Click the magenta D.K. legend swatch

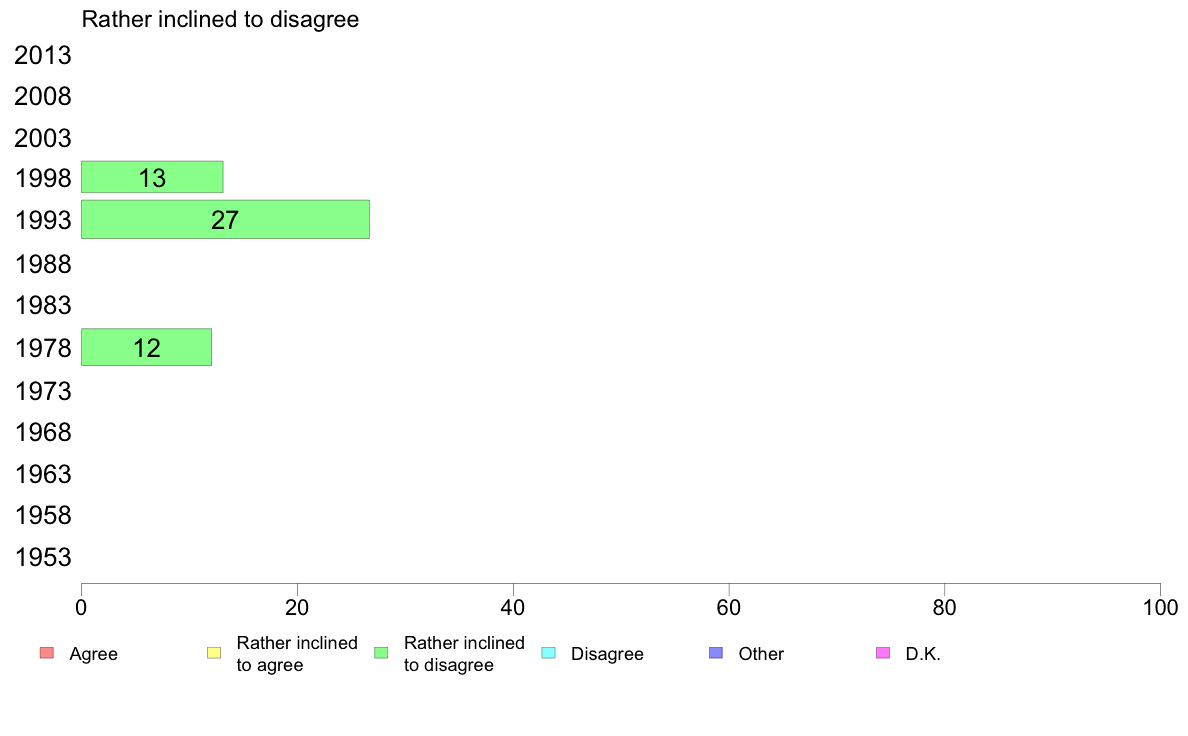[883, 653]
